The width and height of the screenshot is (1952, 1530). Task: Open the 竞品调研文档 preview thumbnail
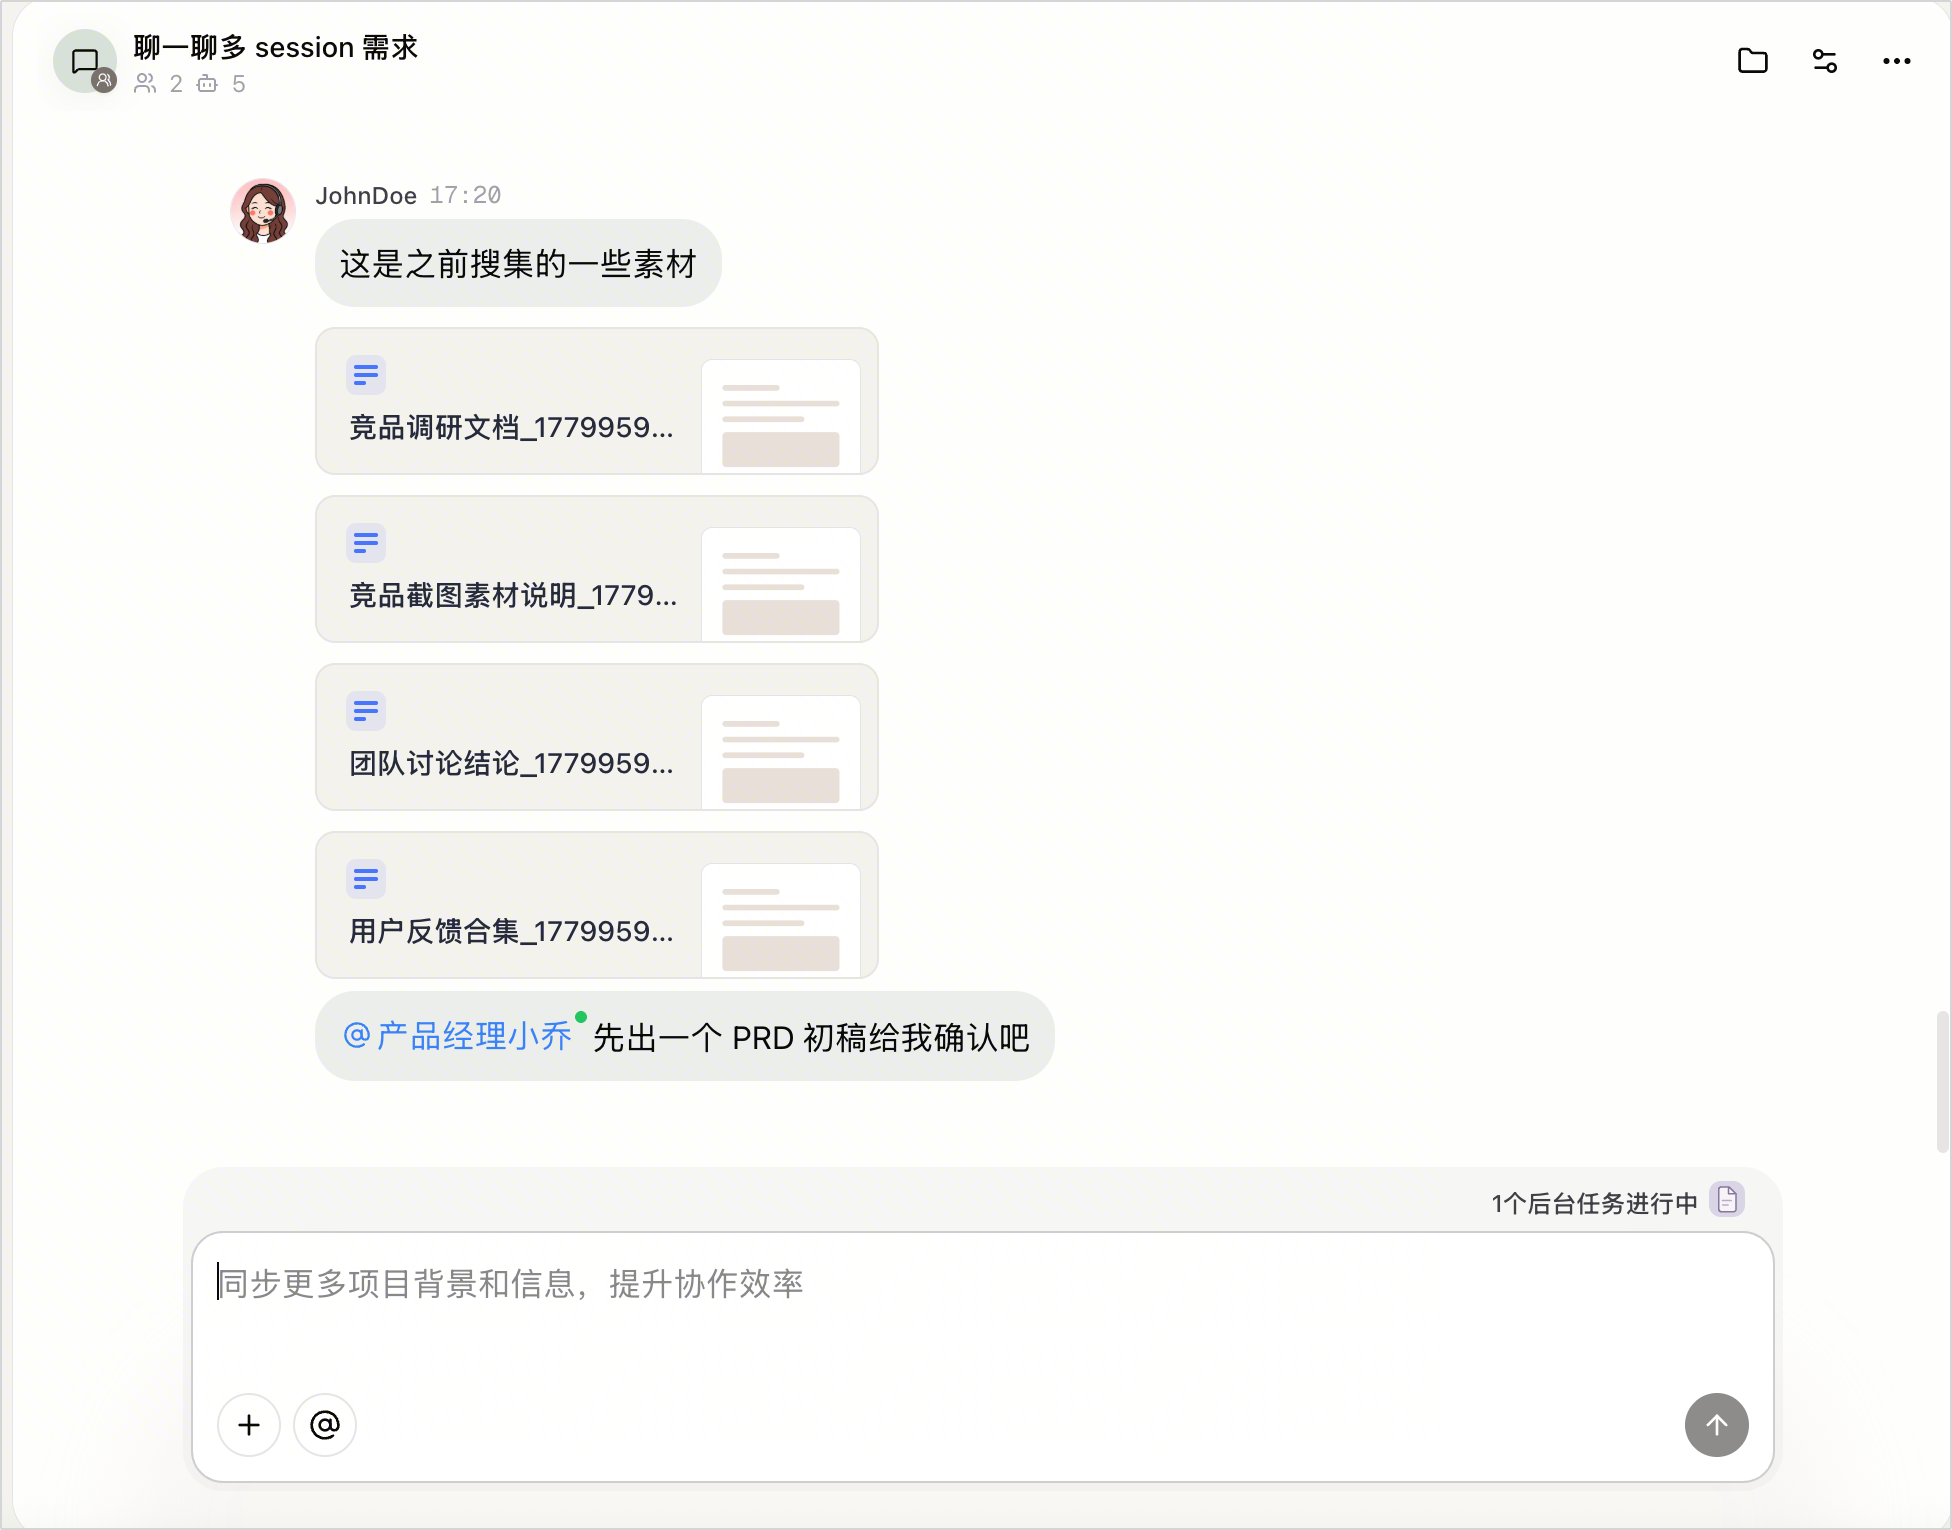781,416
